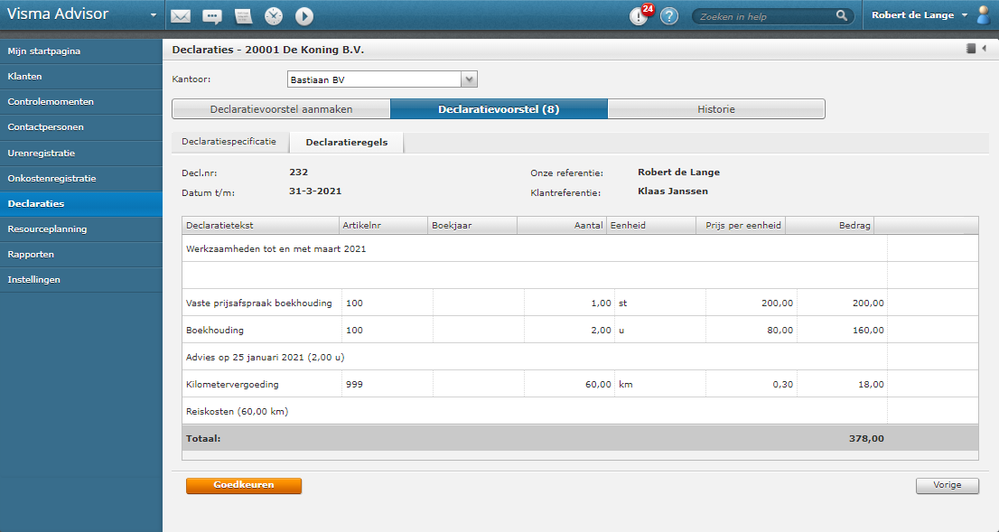Image resolution: width=999 pixels, height=532 pixels.
Task: Expand the Visma Advisor dropdown arrow
Action: pos(154,15)
